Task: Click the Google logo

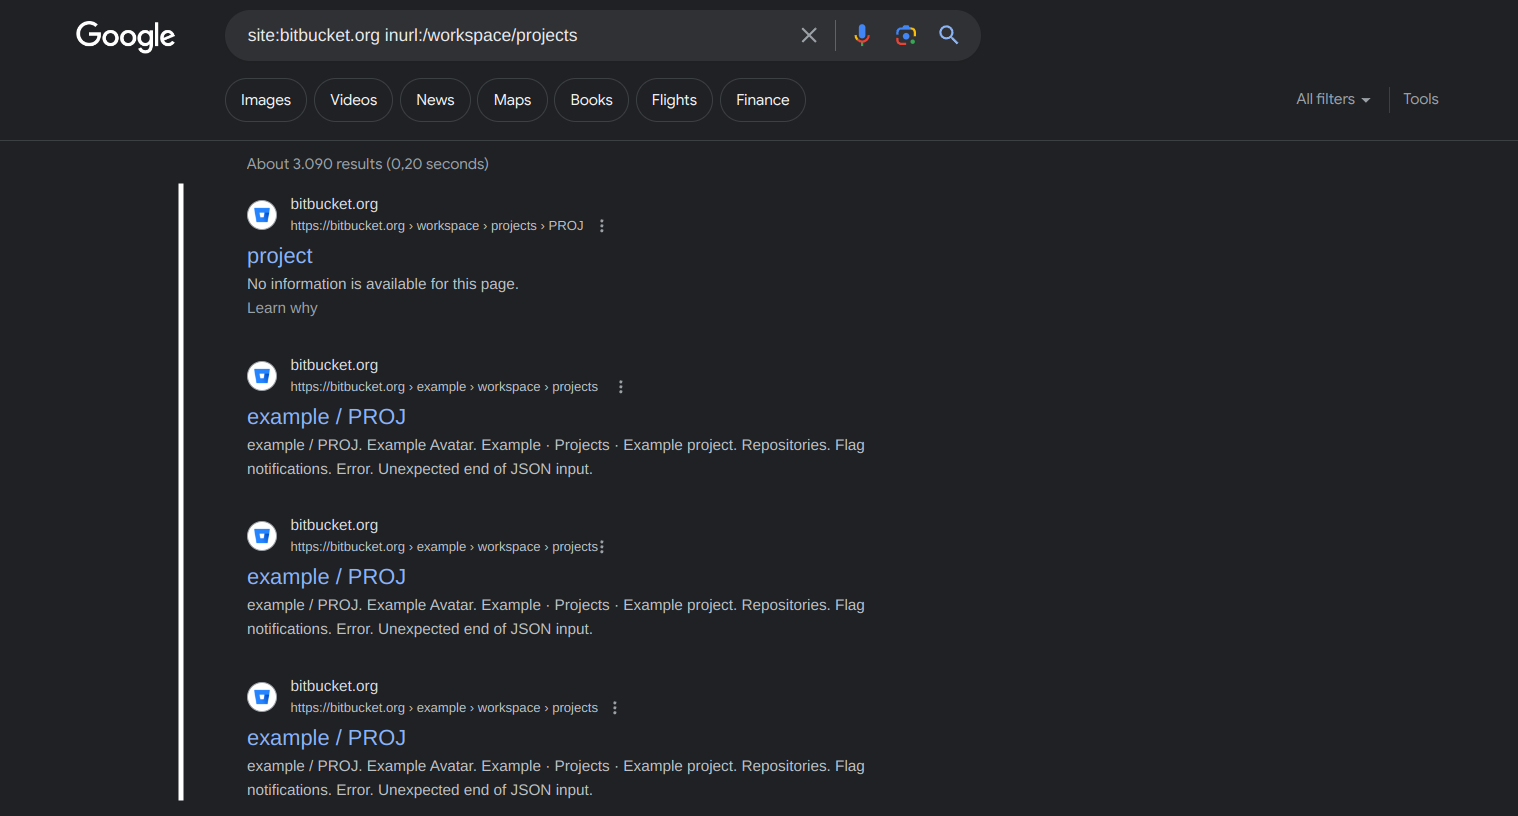Action: click(125, 36)
